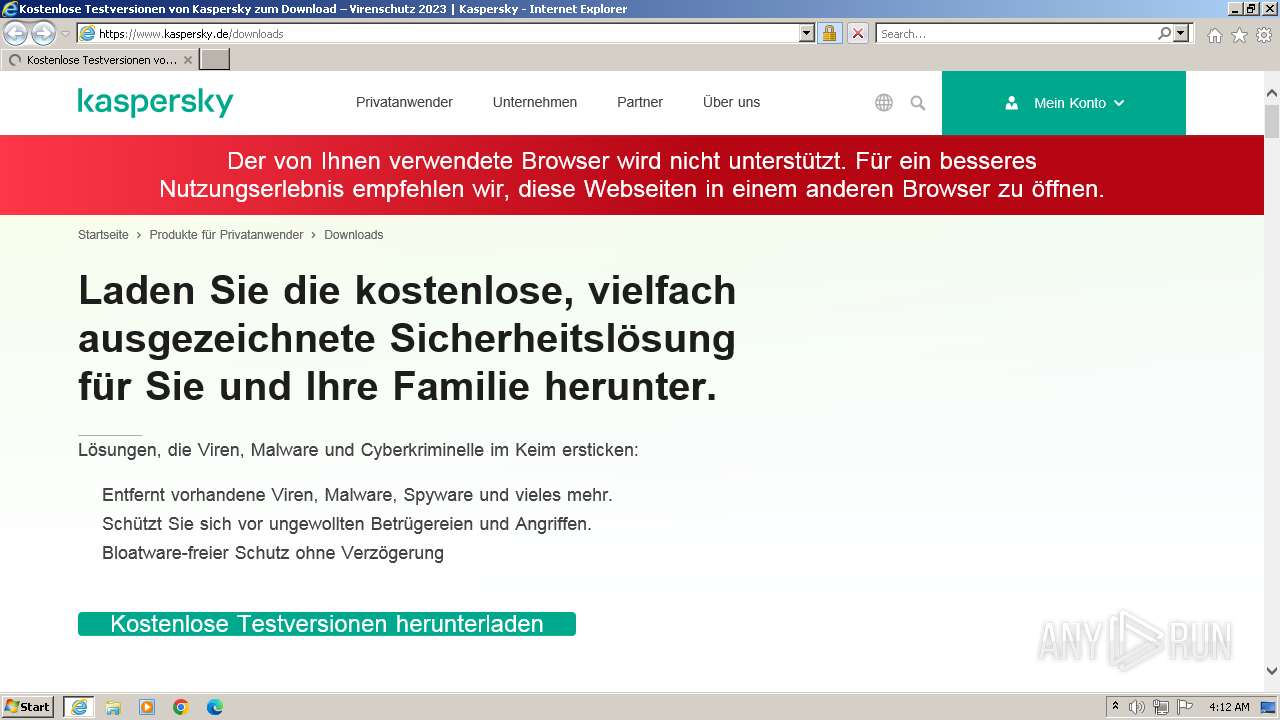
Task: Click the globe language selector icon
Action: tap(884, 102)
